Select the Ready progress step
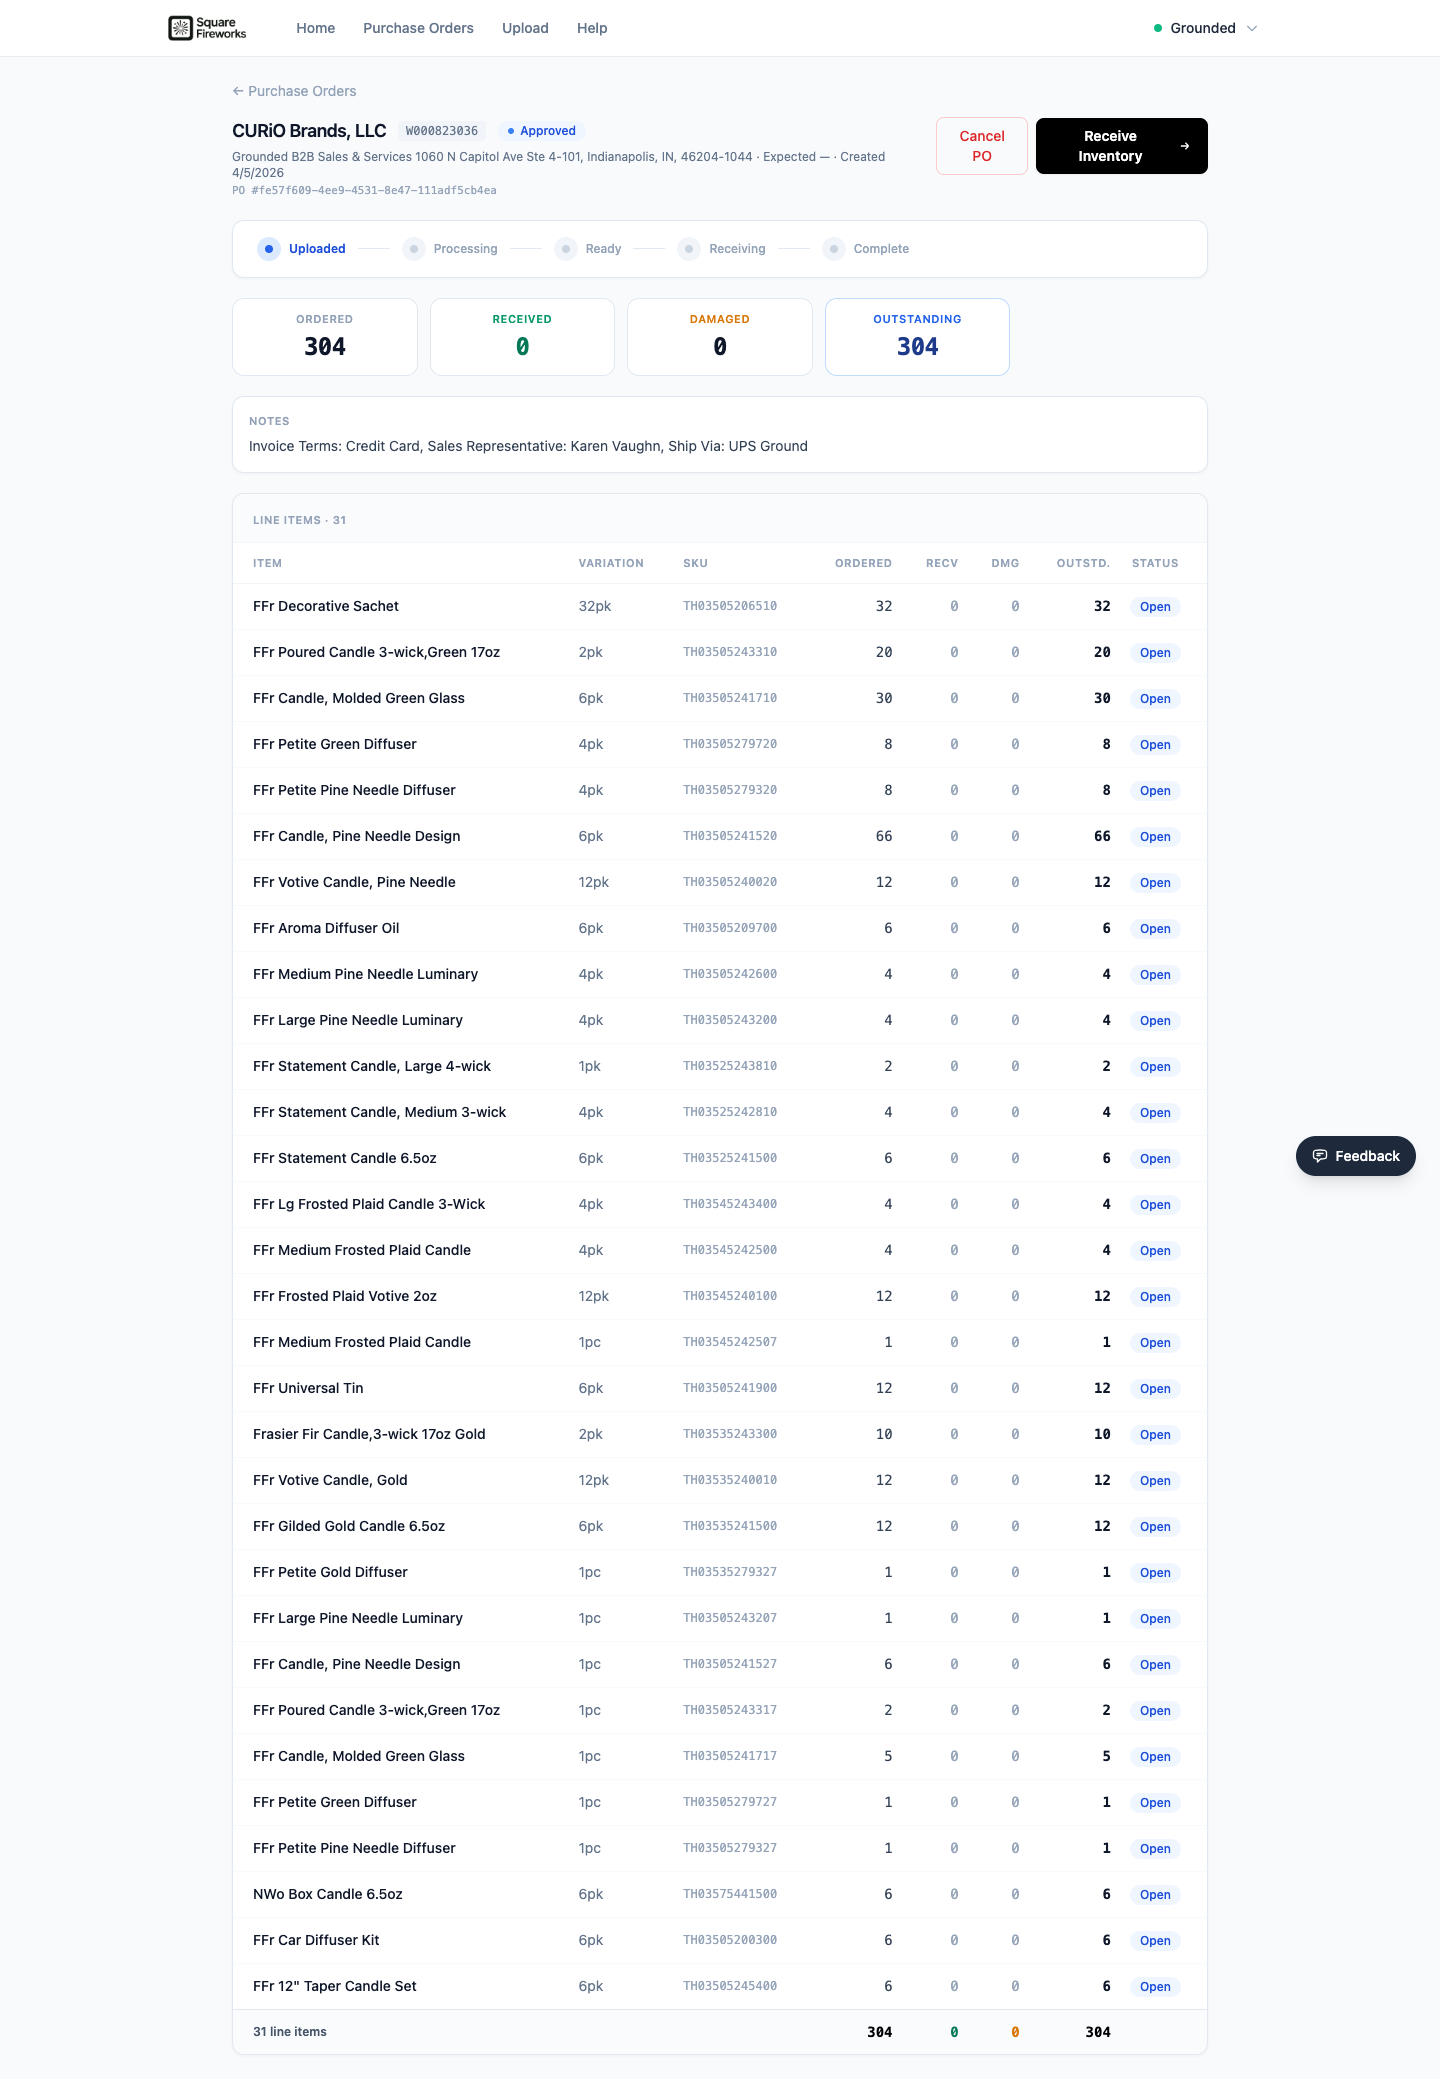This screenshot has height=2079, width=1440. click(588, 249)
